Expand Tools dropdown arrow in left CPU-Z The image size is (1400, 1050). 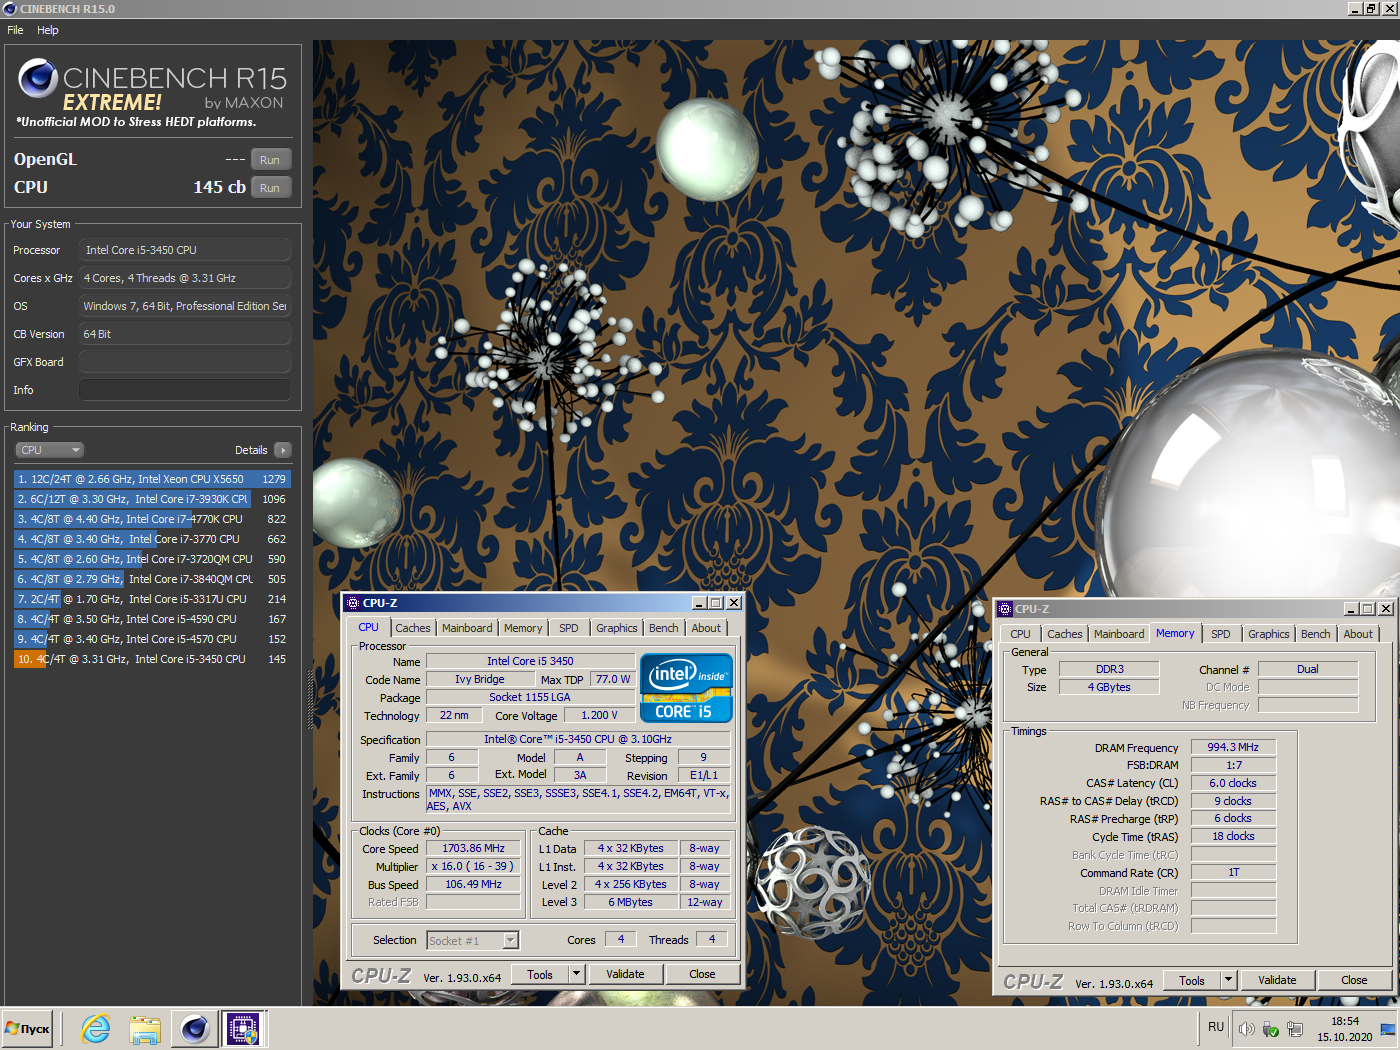coord(576,974)
